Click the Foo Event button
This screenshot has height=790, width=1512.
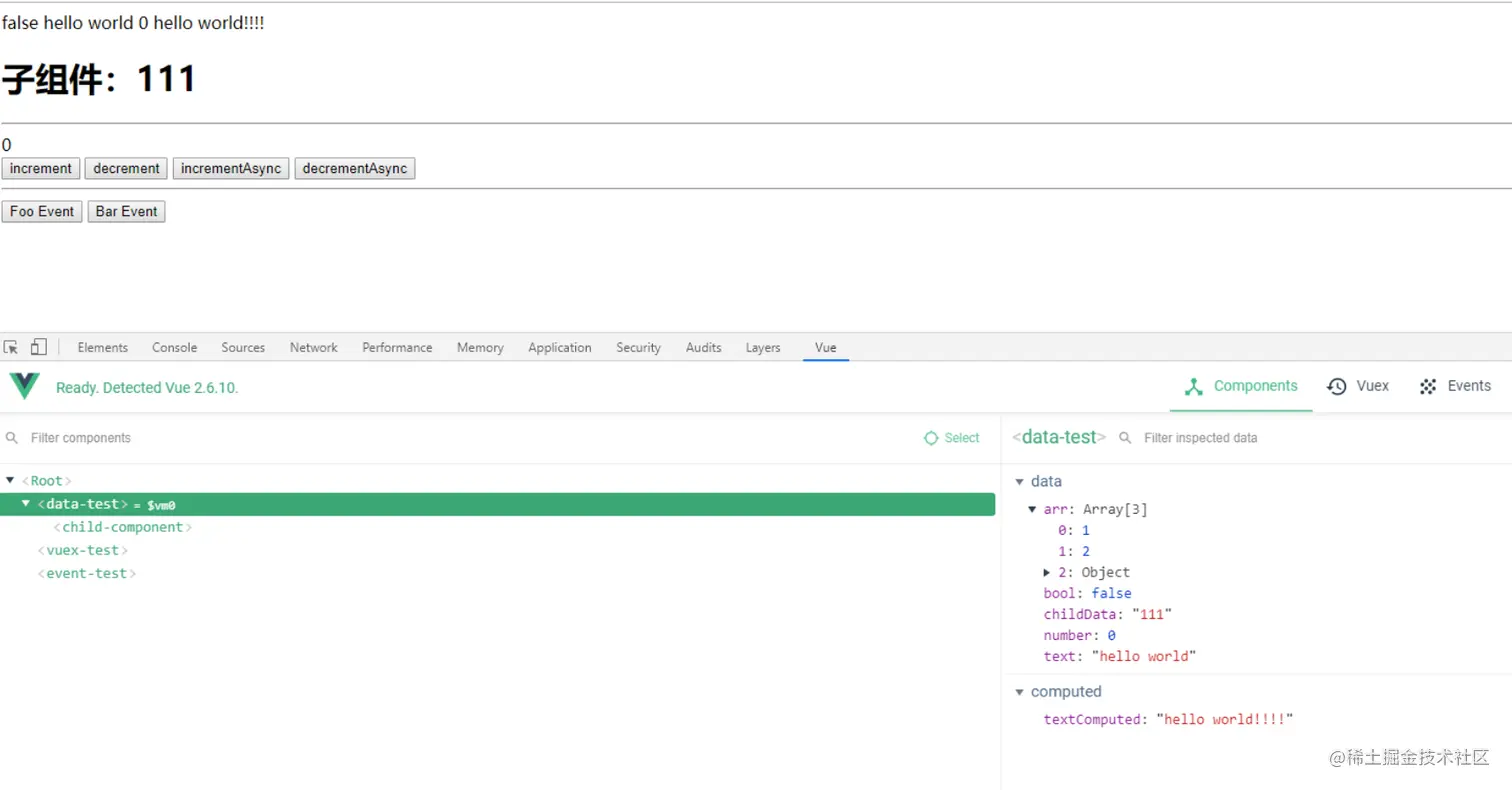click(42, 212)
